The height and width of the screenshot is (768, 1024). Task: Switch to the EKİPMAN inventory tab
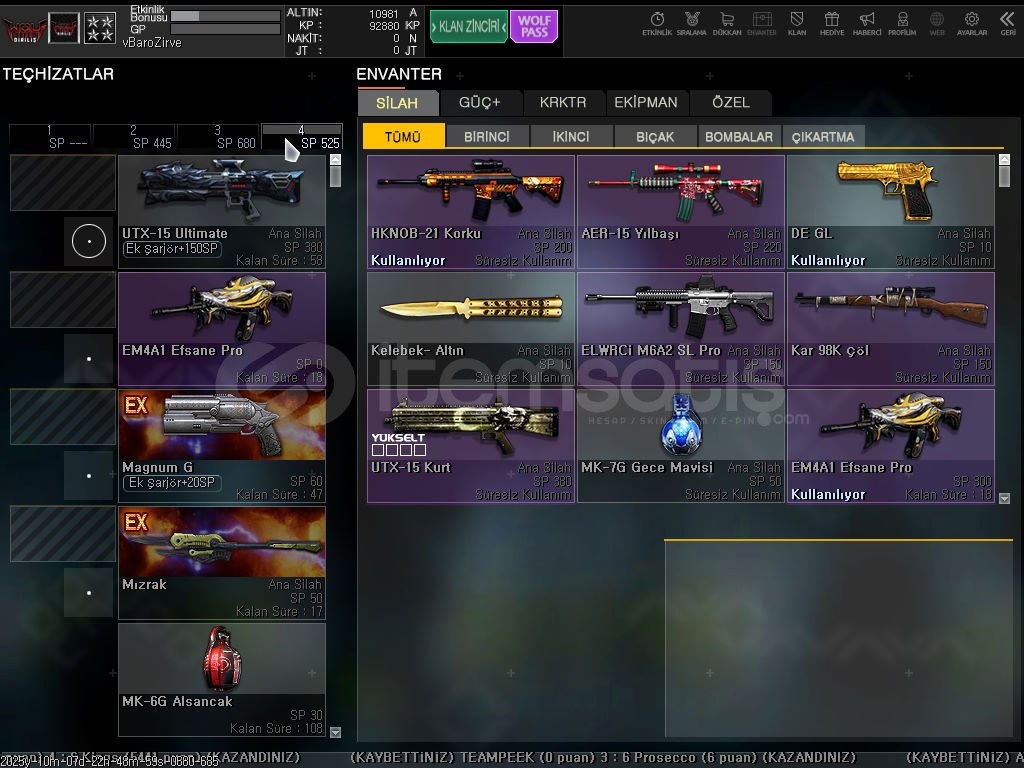646,102
